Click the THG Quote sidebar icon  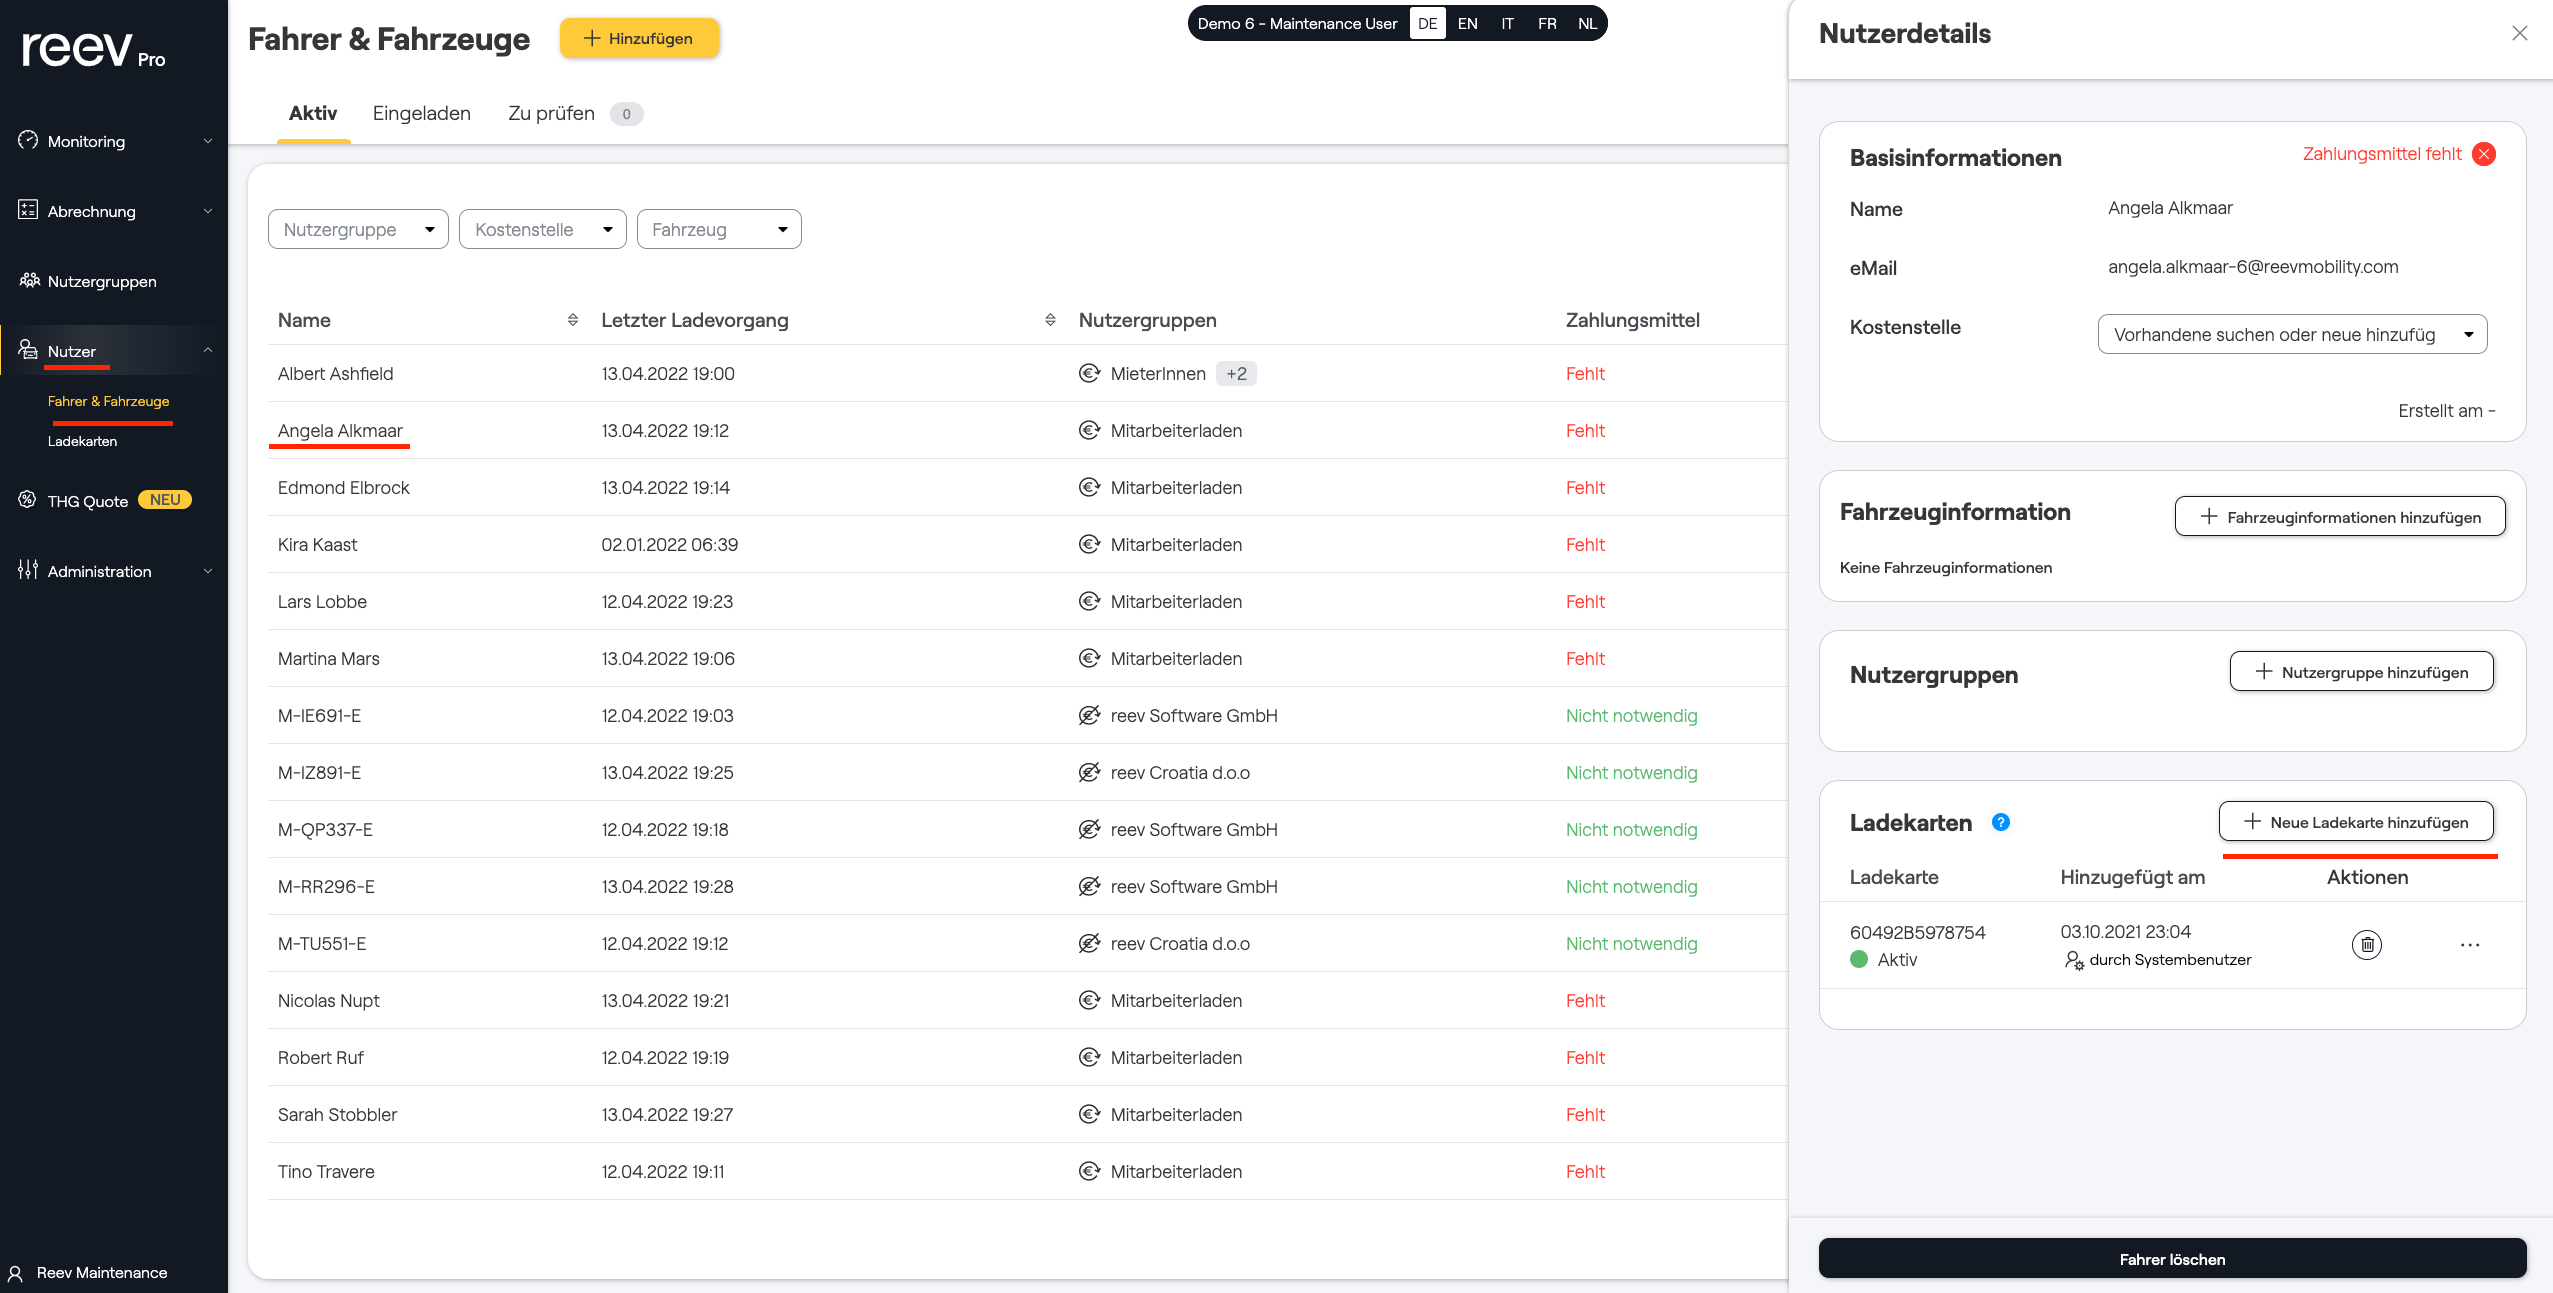pyautogui.click(x=27, y=500)
